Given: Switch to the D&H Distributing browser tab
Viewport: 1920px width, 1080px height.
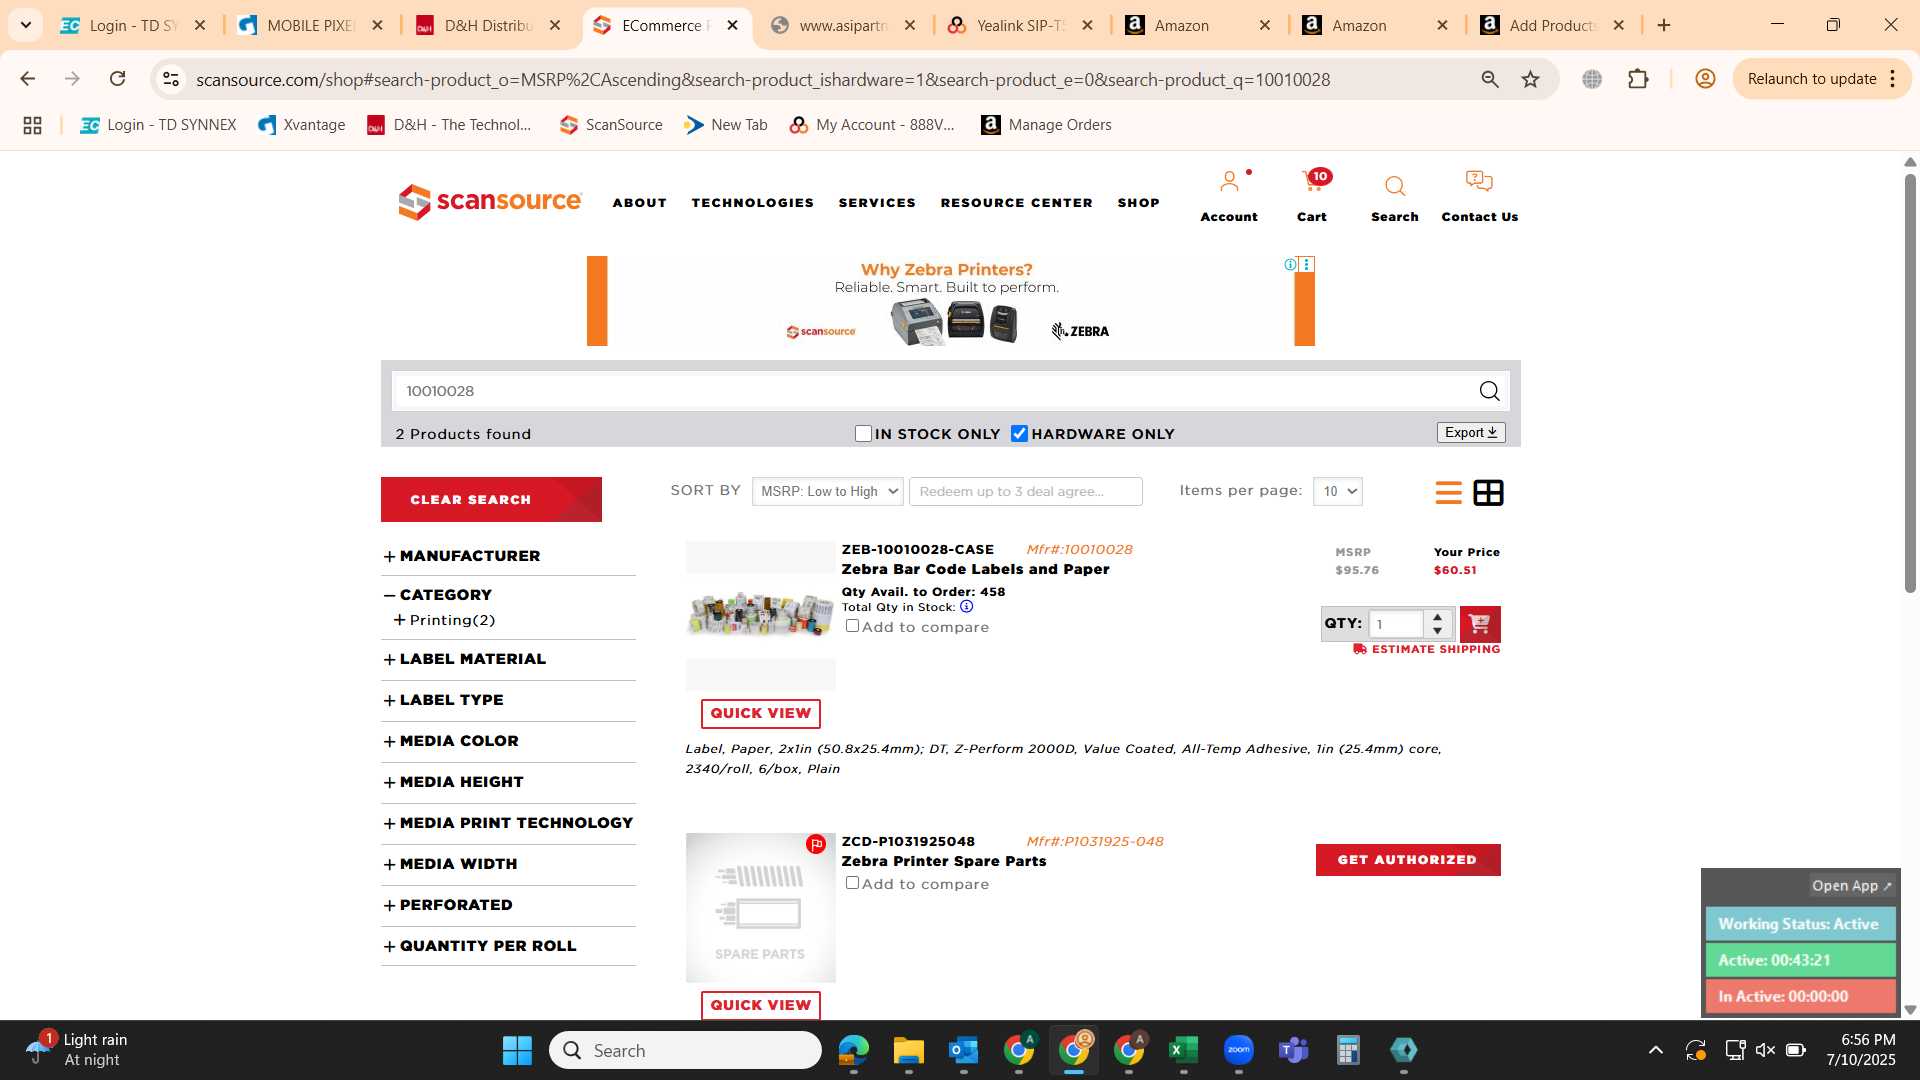Looking at the screenshot, I should [x=488, y=26].
